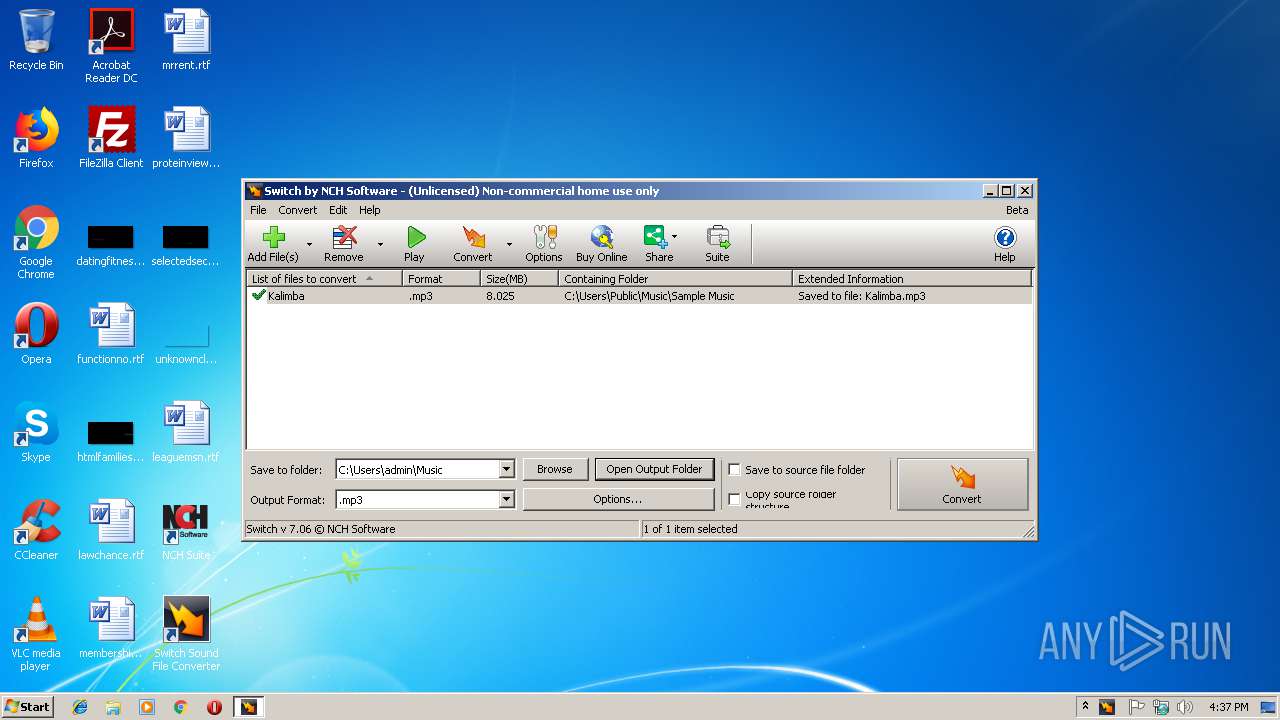Click the Remove toolbar icon
Viewport: 1280px width, 720px height.
tap(343, 244)
